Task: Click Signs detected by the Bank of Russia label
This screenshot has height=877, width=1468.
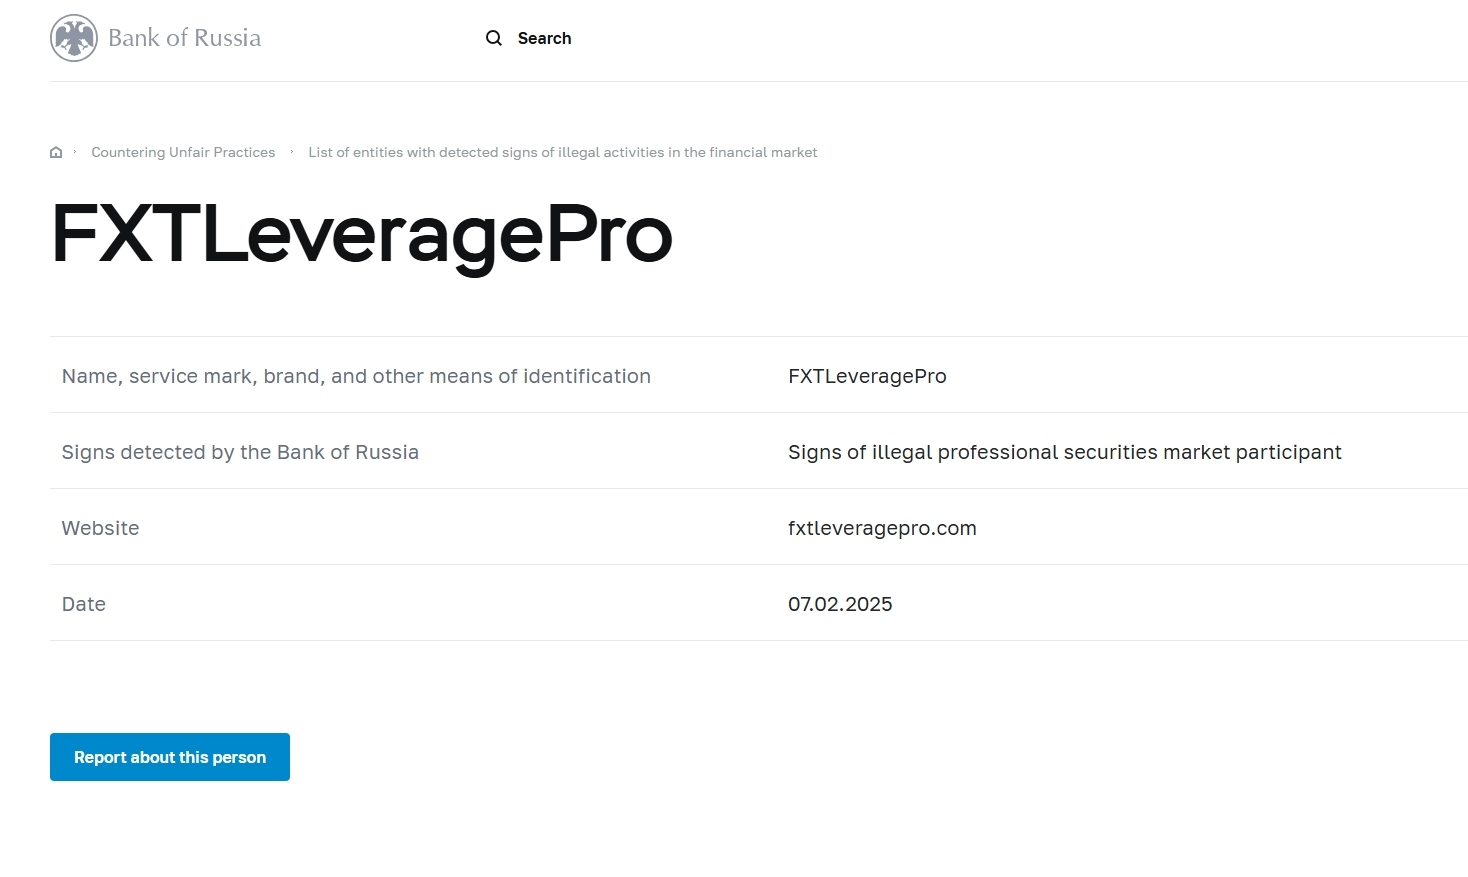Action: click(240, 452)
